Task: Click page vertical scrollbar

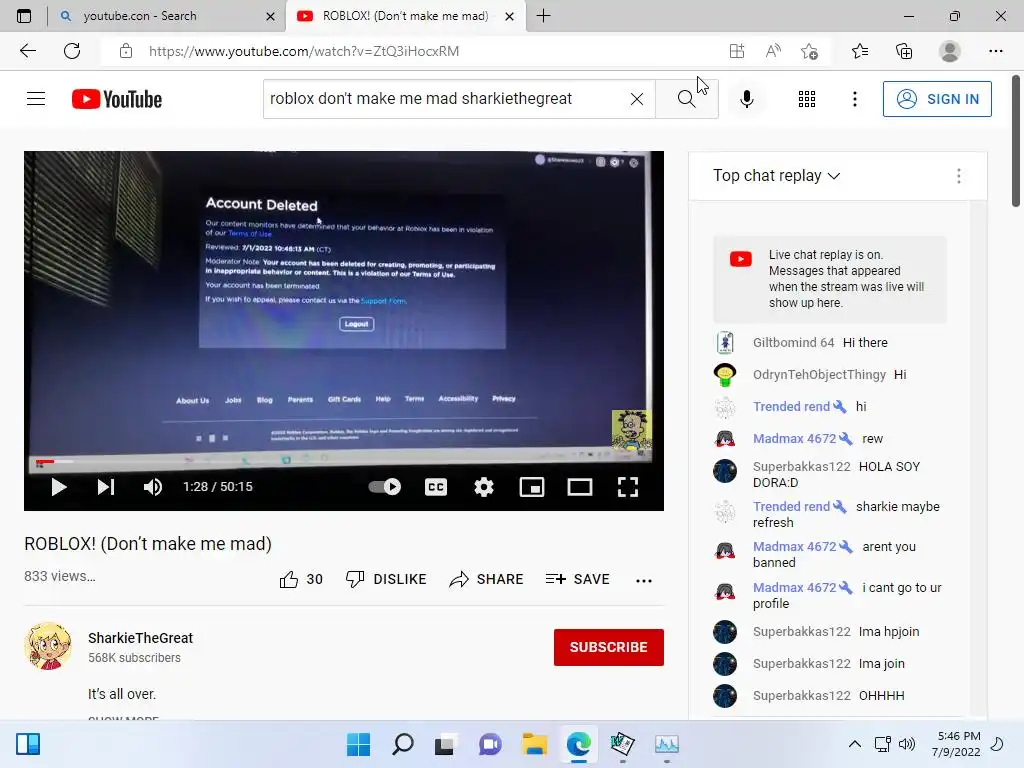Action: 1016,140
